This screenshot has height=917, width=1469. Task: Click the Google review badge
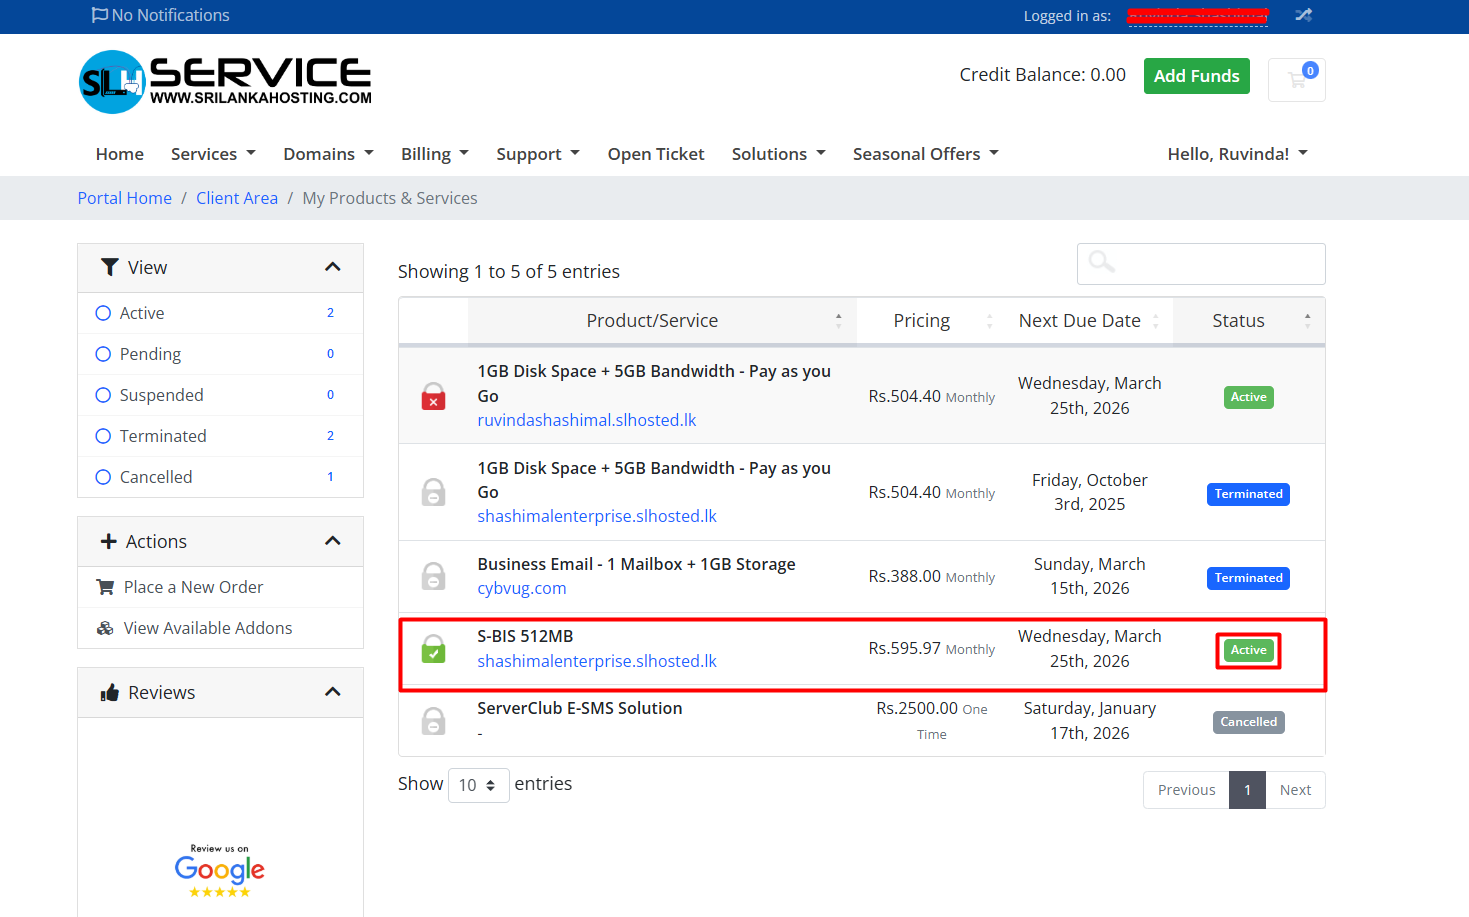(220, 870)
